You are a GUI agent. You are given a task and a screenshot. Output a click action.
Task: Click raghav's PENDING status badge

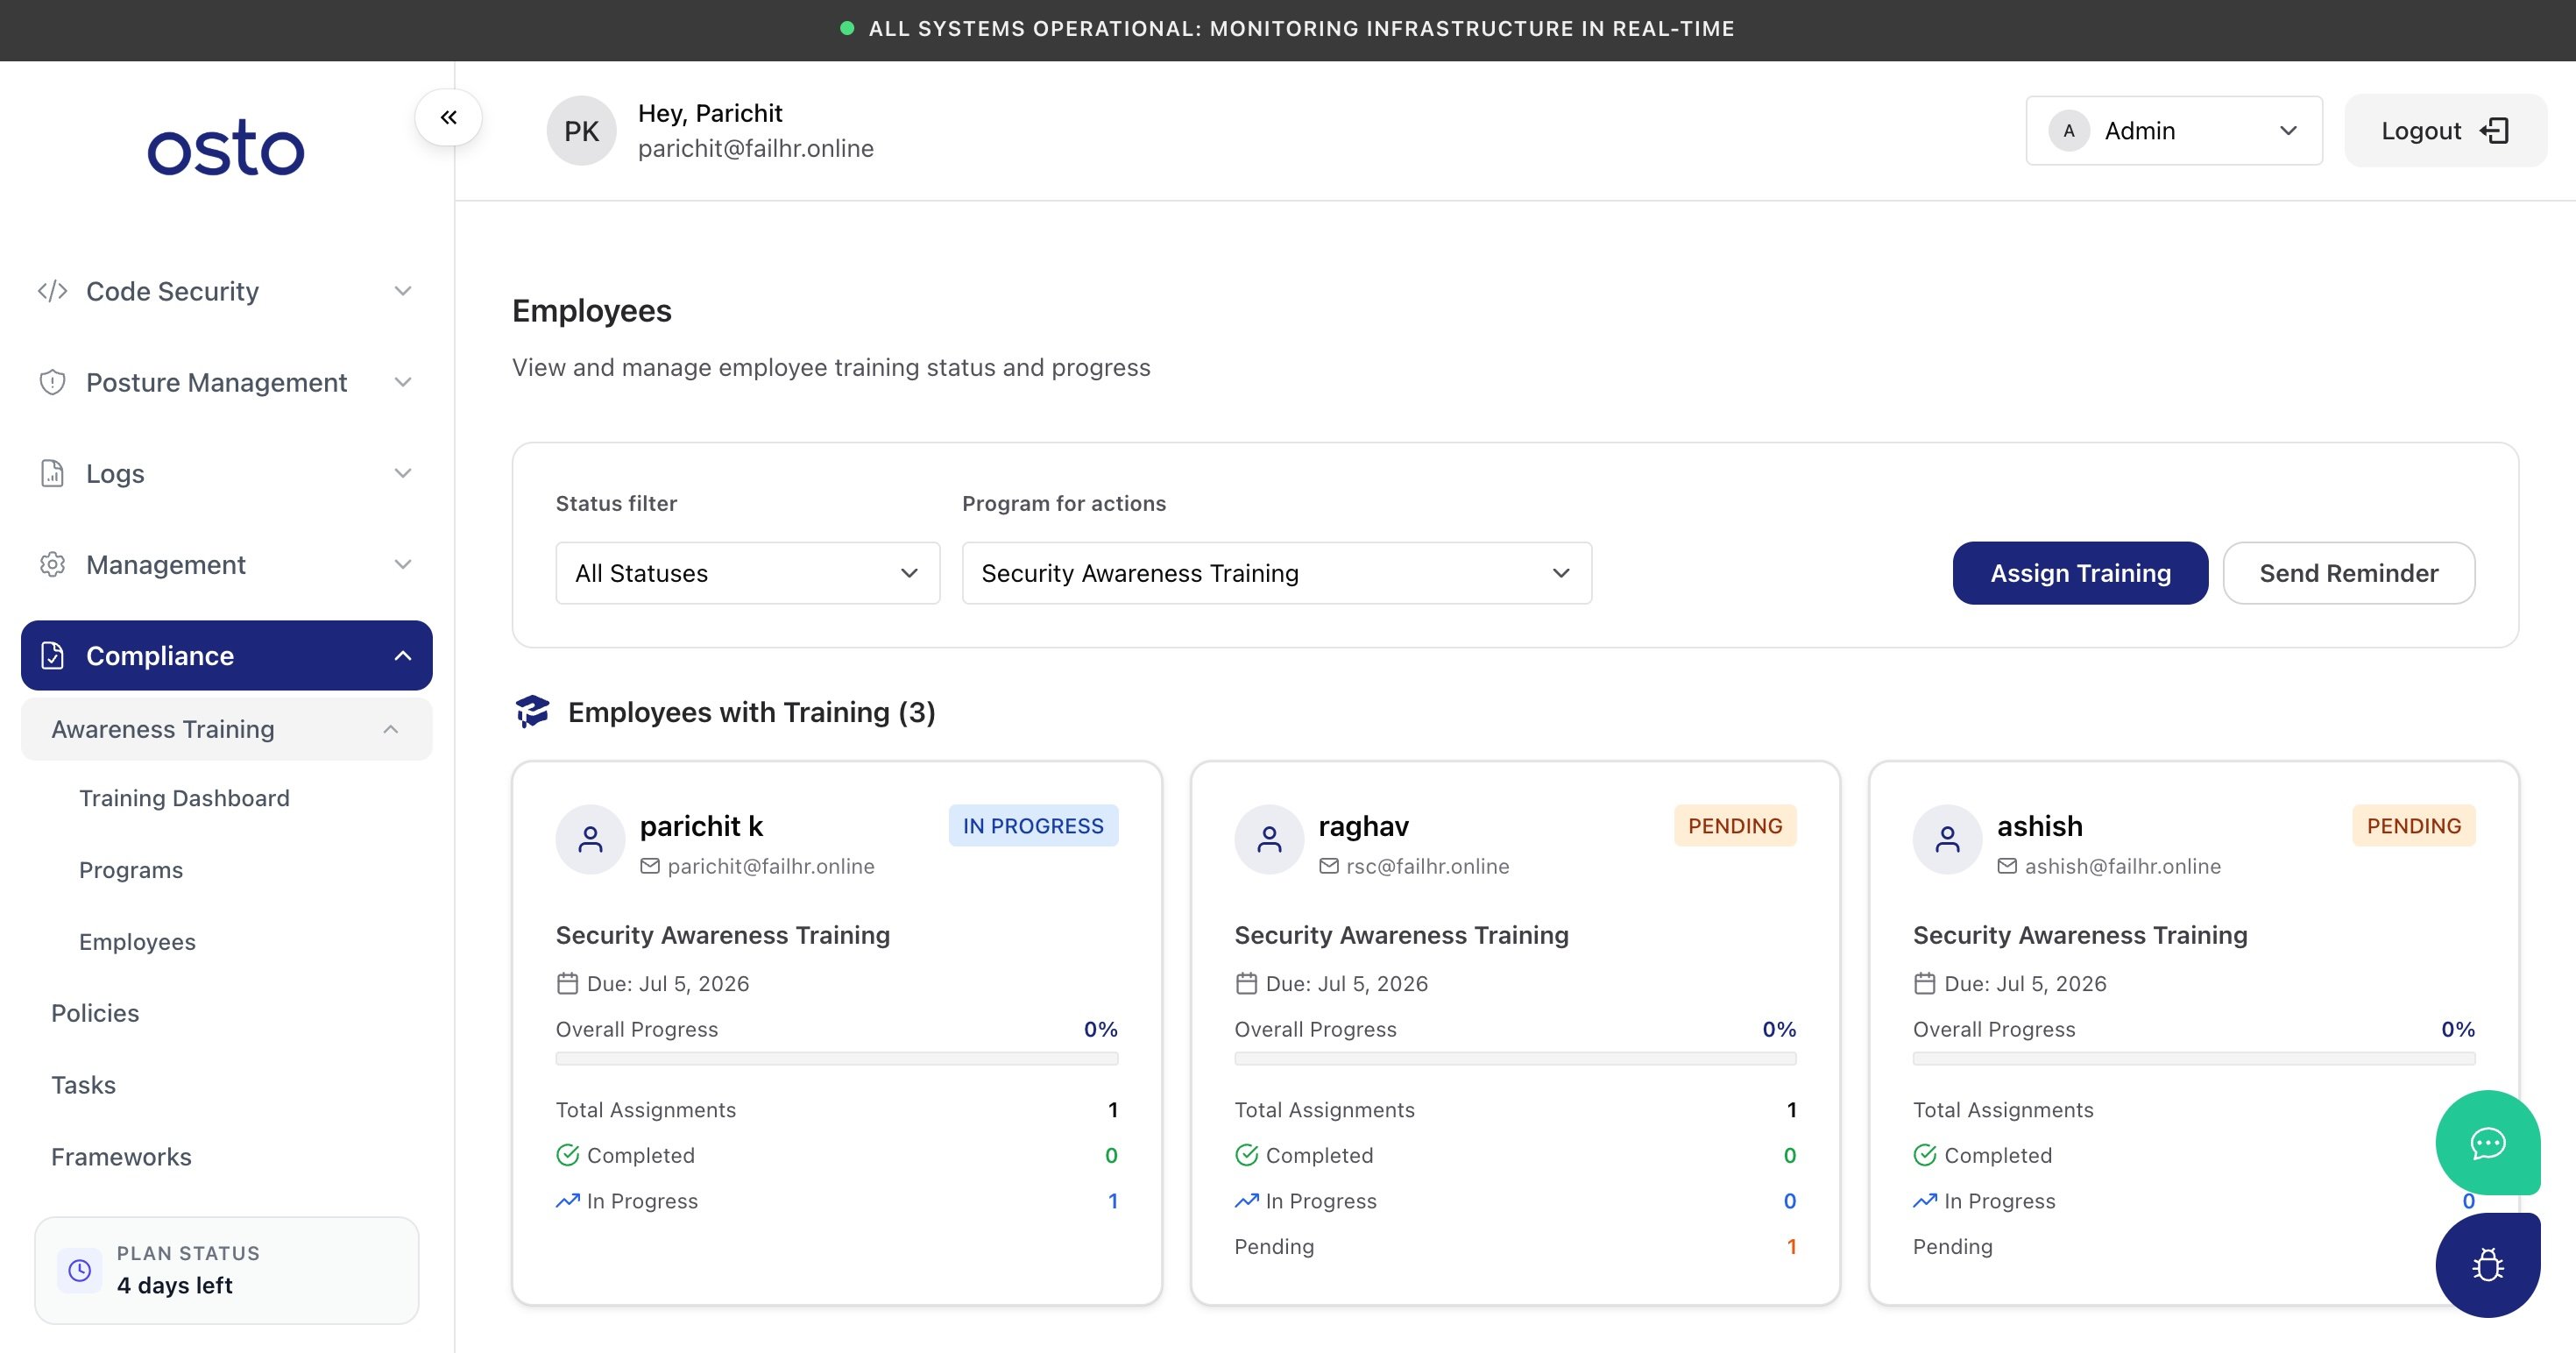coord(1735,826)
